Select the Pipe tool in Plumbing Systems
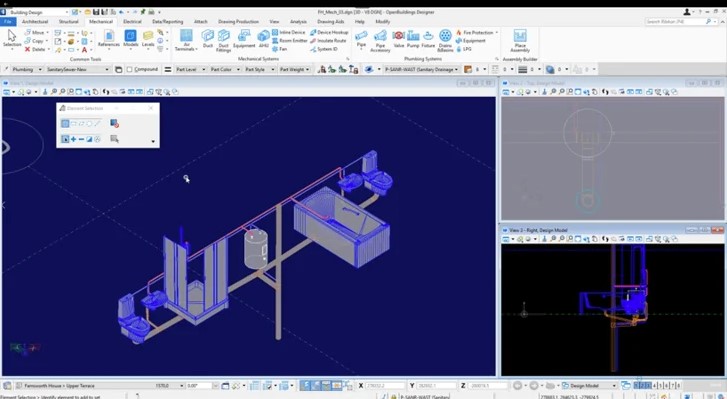This screenshot has height=399, width=727. pyautogui.click(x=361, y=38)
